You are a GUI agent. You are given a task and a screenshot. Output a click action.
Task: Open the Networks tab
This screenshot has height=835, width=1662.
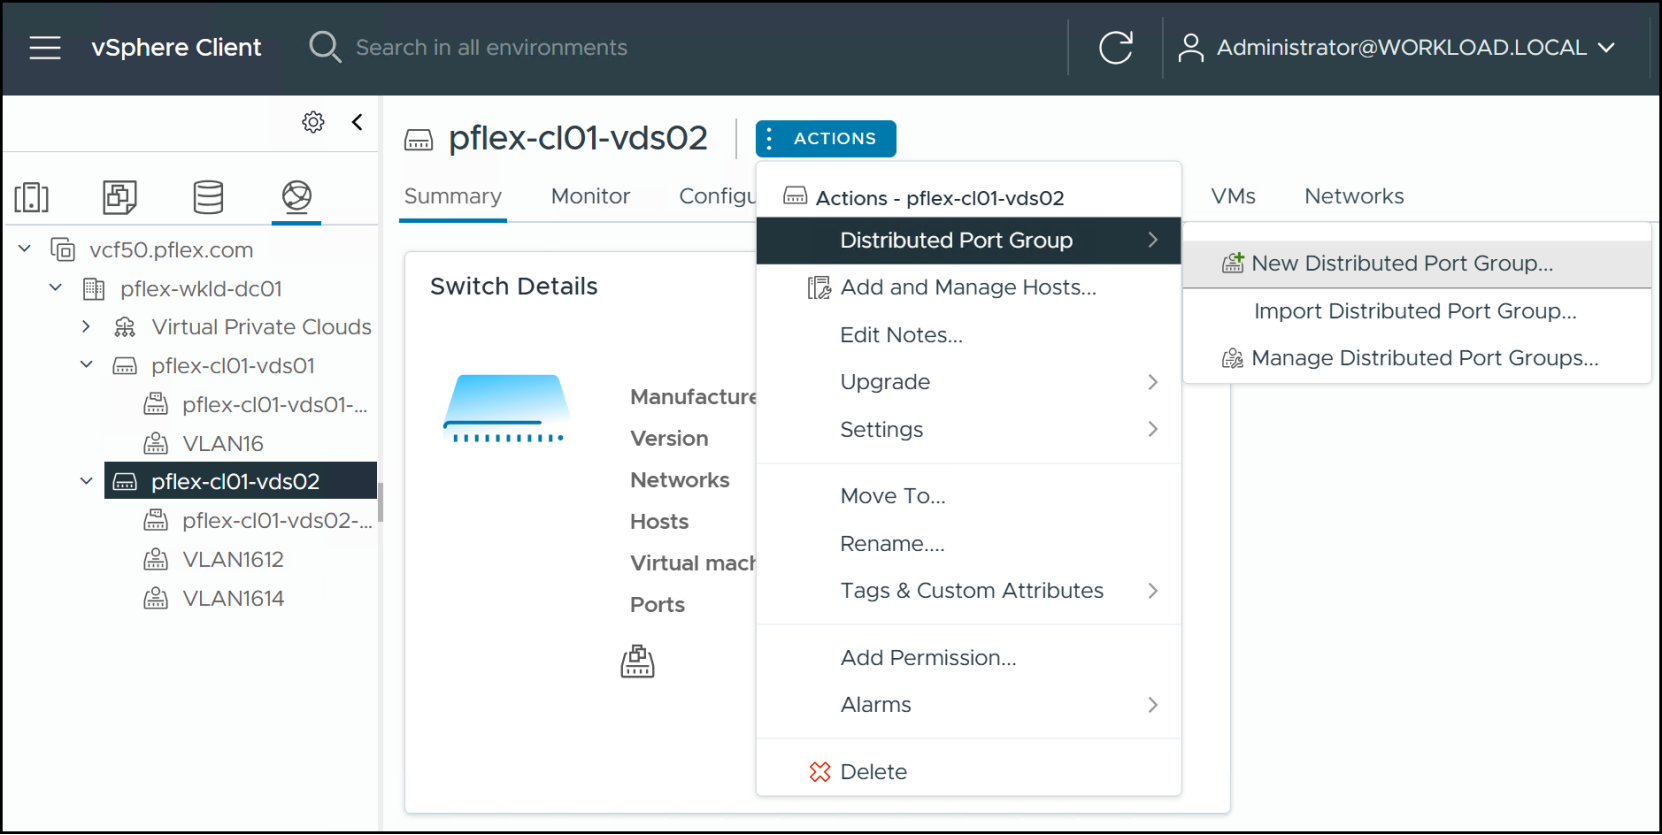point(1354,197)
